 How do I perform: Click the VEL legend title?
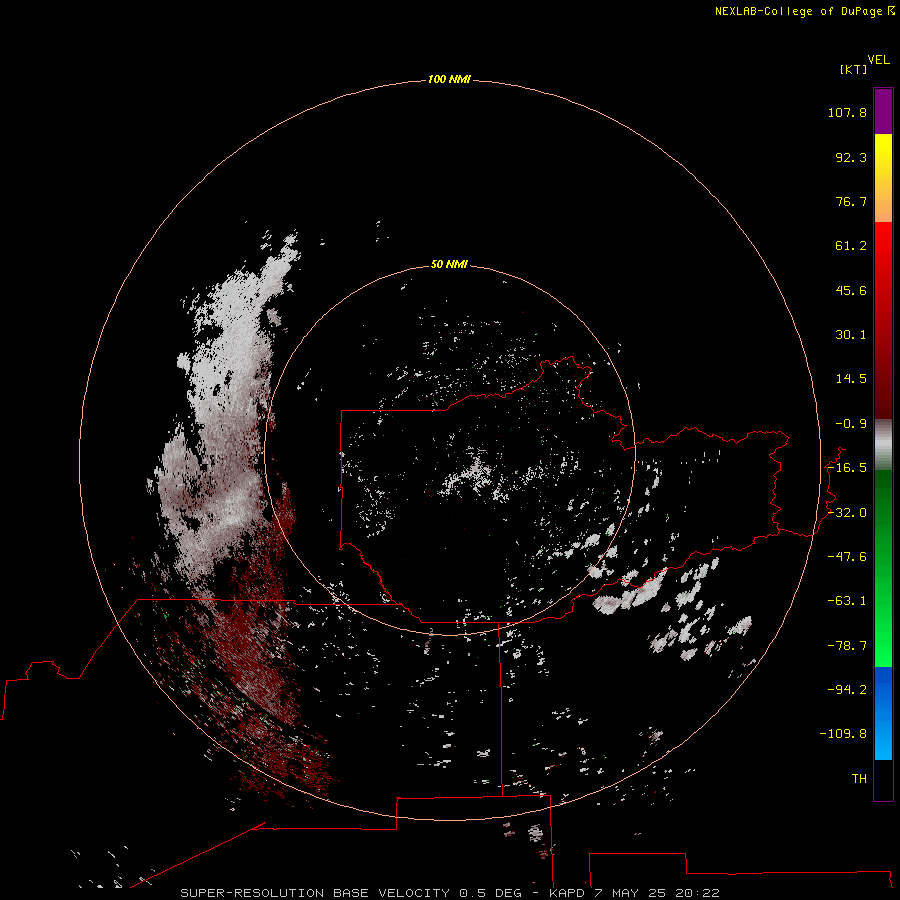tap(878, 60)
